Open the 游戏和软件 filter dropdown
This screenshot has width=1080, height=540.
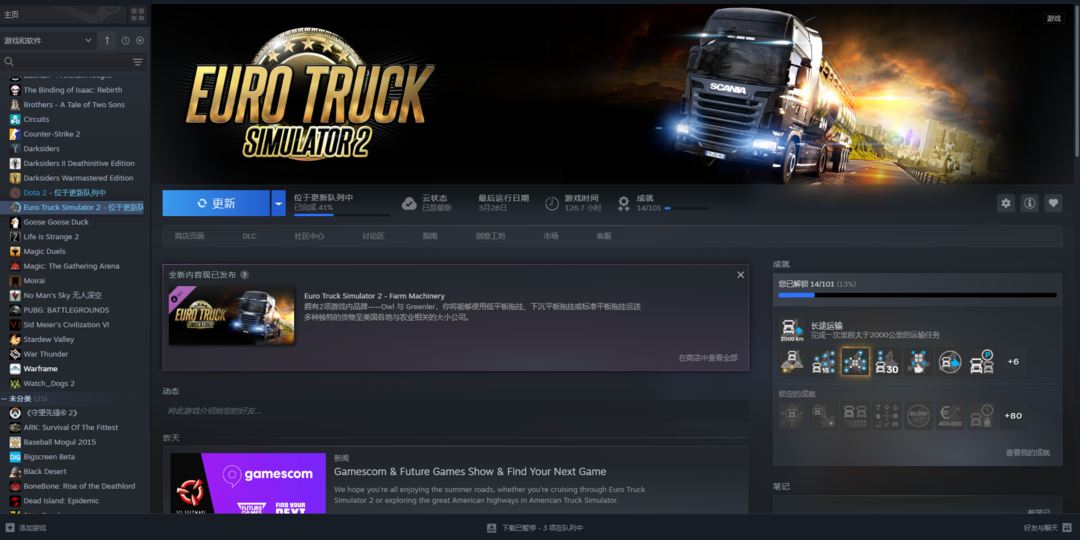coord(48,41)
